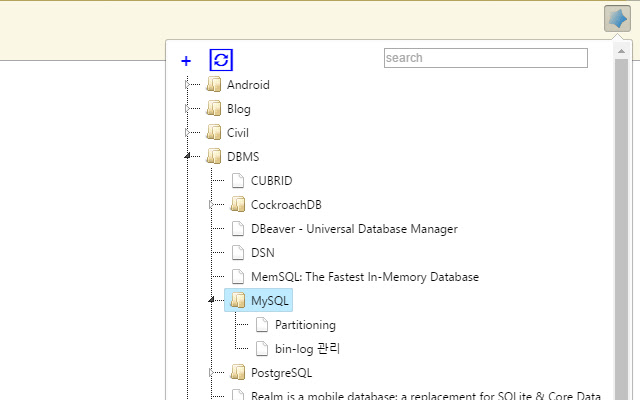Click the vertical scrollbar thumb
This screenshot has width=640, height=400.
(x=621, y=229)
